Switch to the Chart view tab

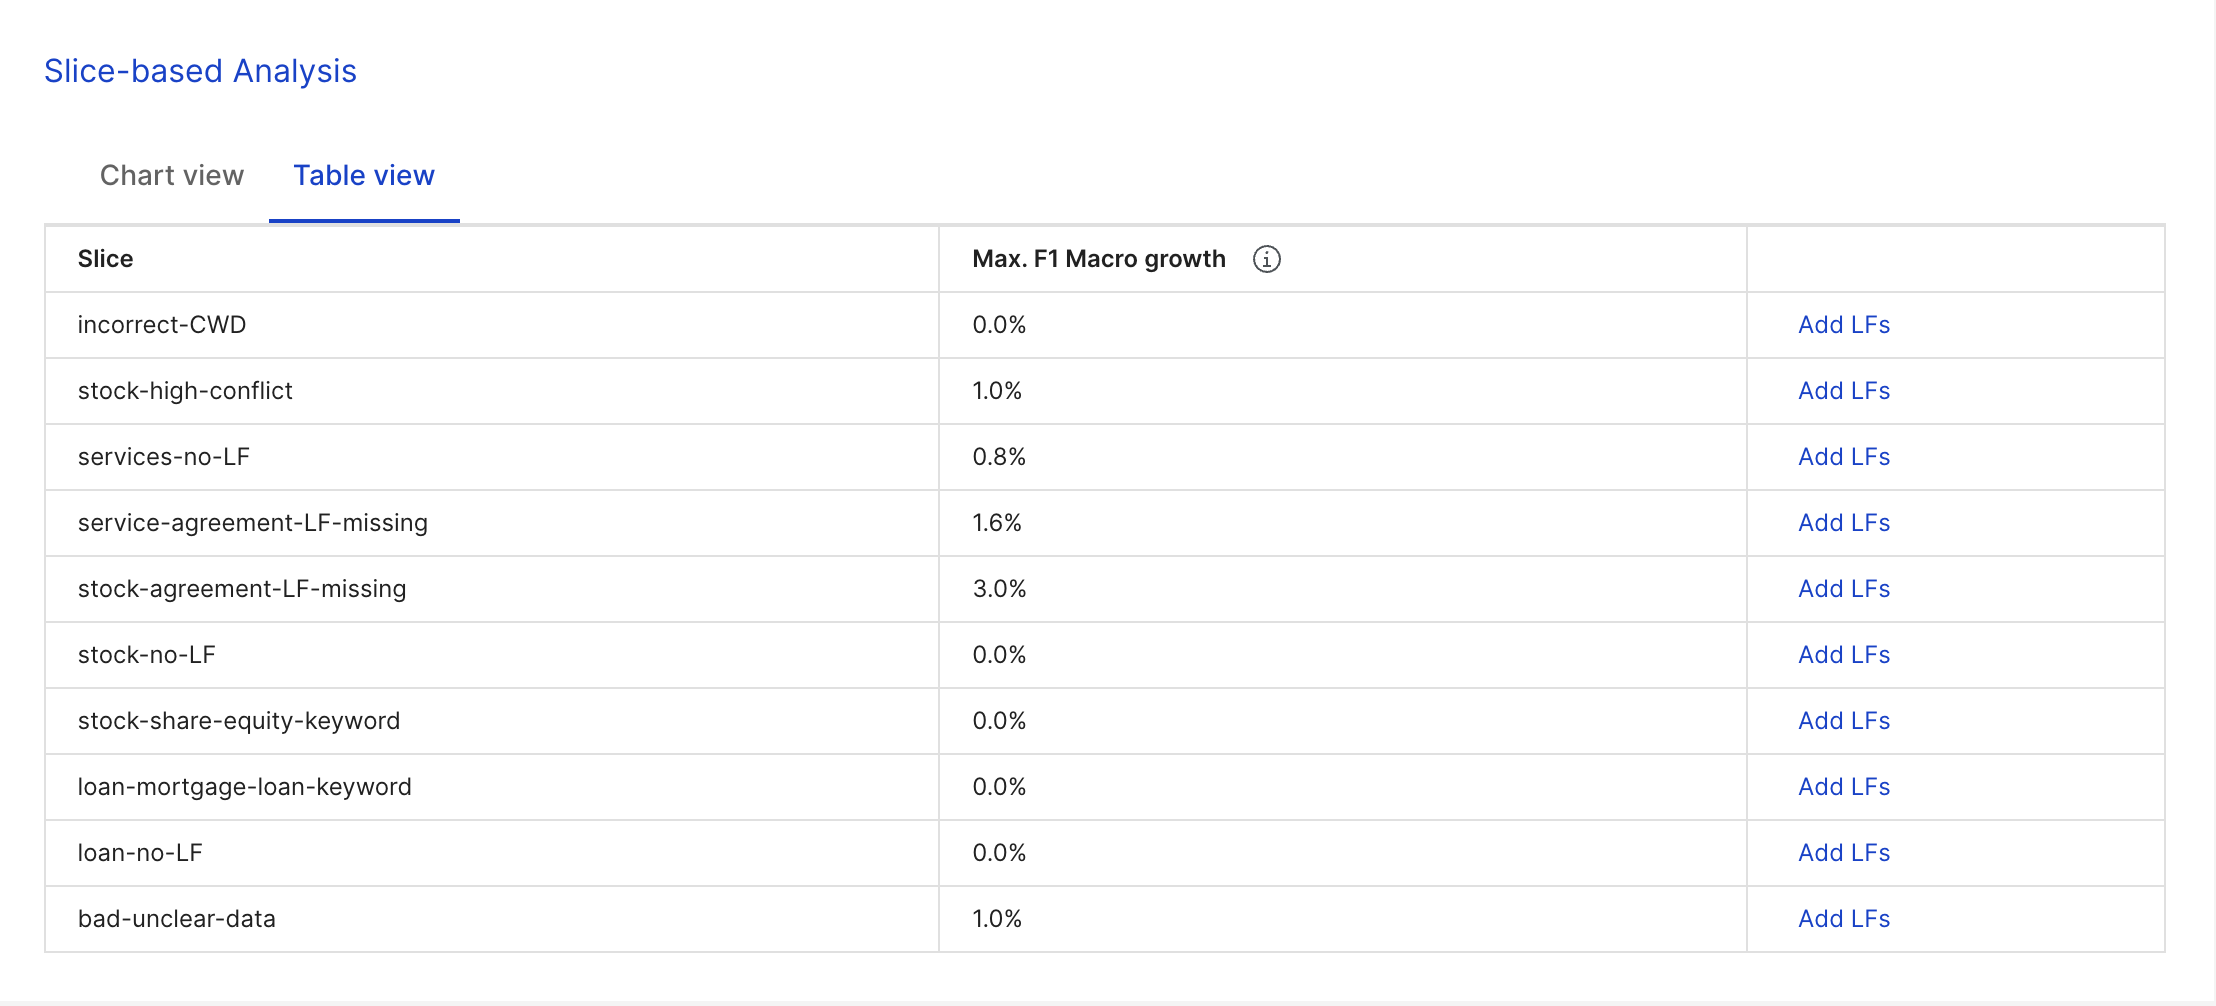pos(172,175)
